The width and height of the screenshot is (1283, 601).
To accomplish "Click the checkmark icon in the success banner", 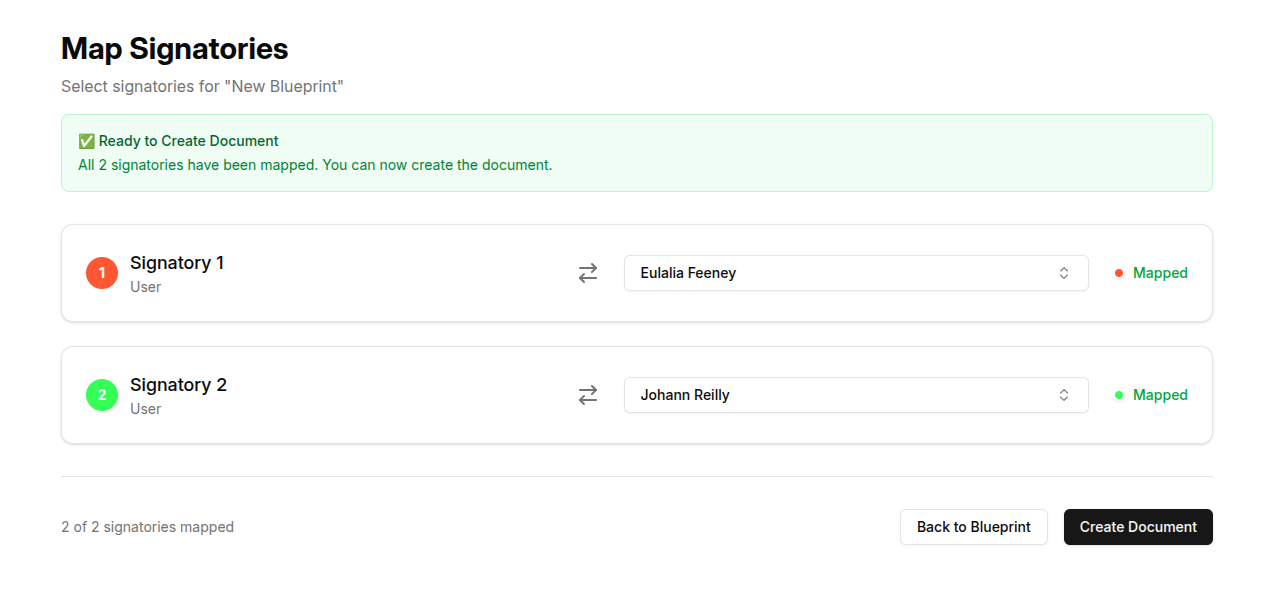I will 88,140.
